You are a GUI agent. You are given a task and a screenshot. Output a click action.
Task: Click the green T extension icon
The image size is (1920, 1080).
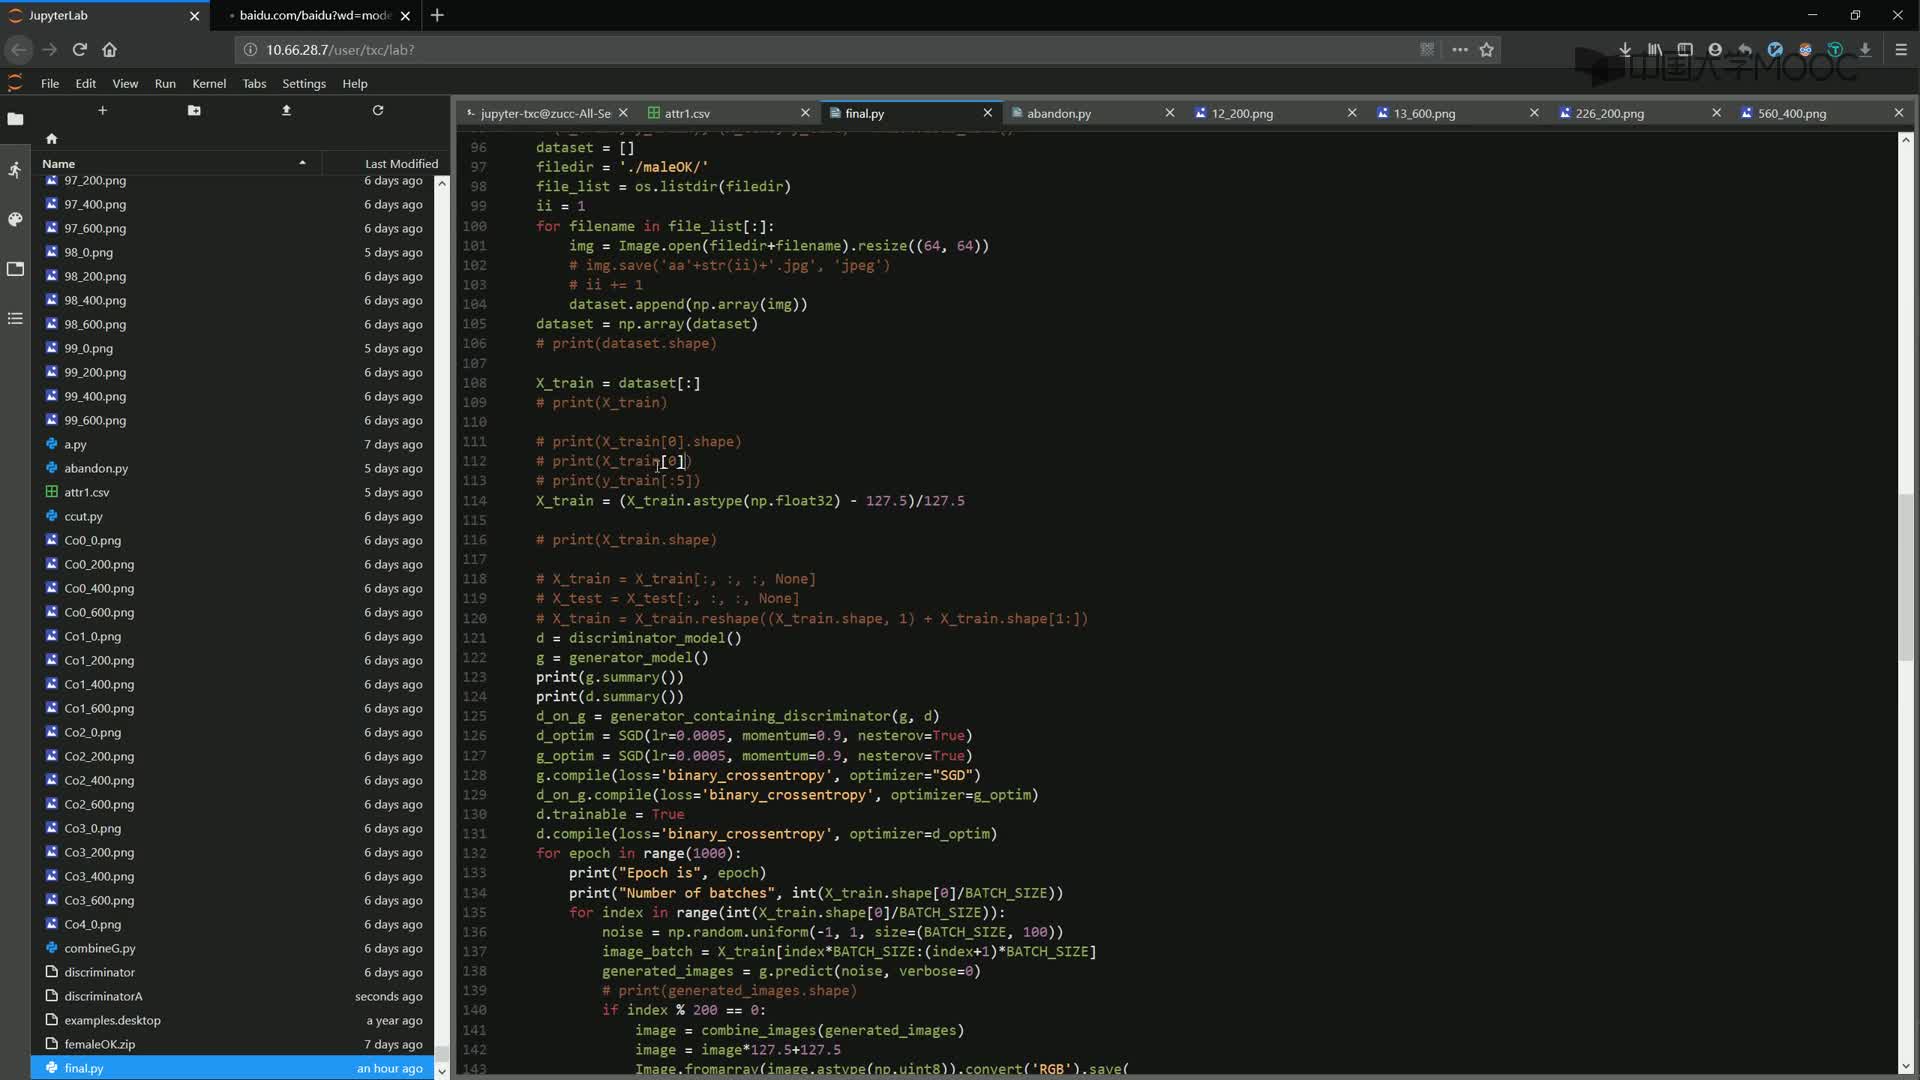[x=1835, y=49]
